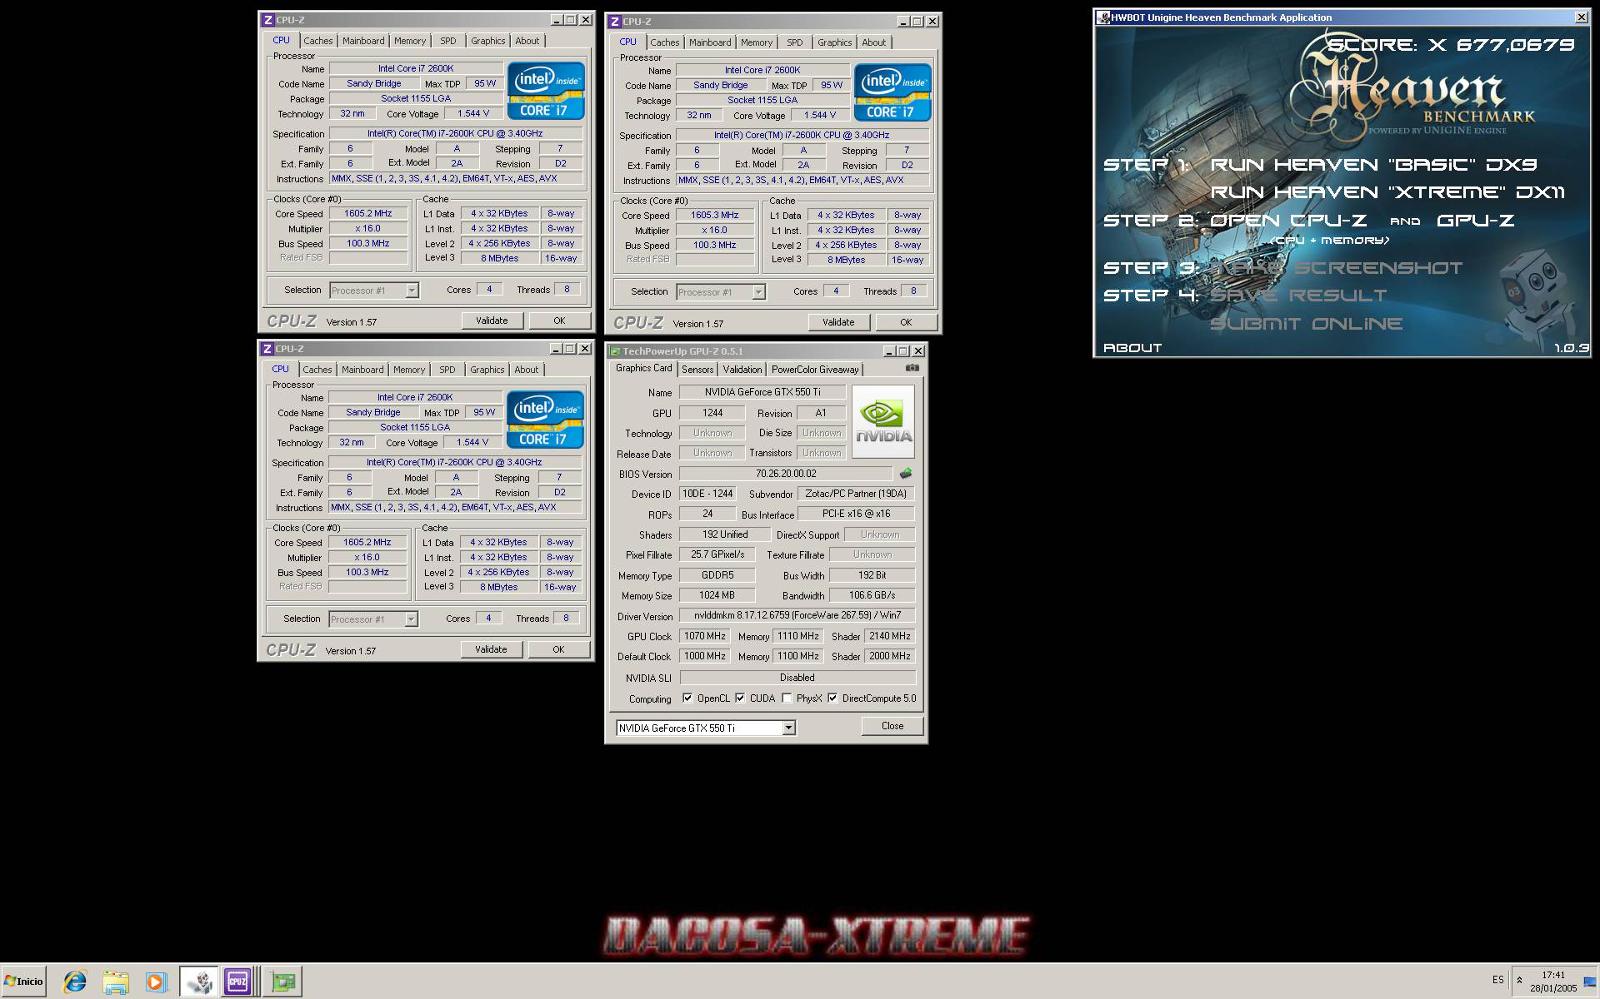This screenshot has width=1600, height=999.
Task: Open About tab in lower CPU-Z window
Action: click(x=526, y=369)
